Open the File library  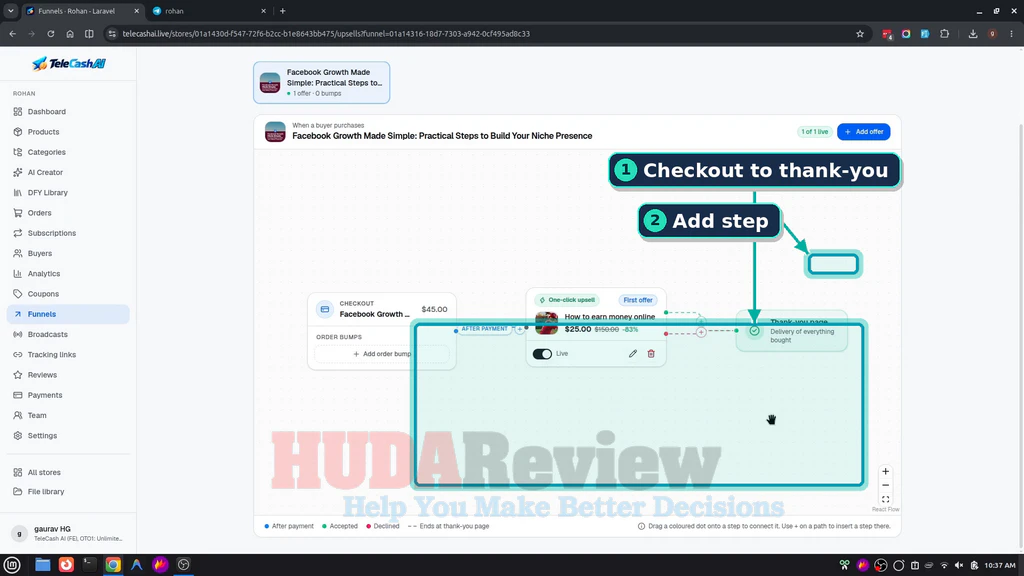click(x=68, y=492)
